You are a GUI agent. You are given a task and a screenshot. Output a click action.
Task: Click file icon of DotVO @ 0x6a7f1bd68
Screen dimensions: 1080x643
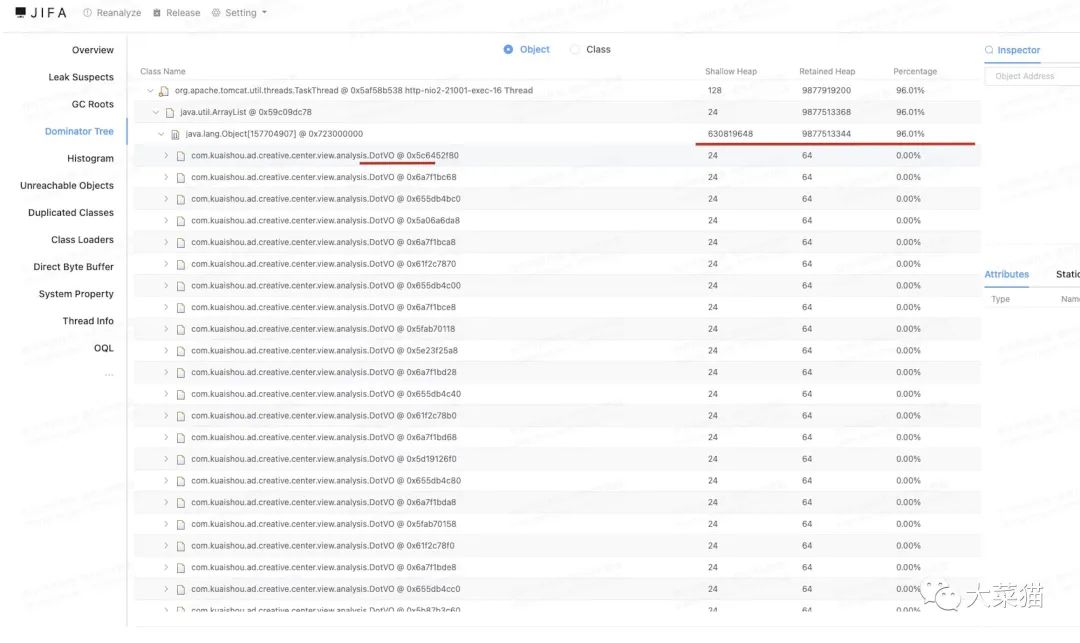point(180,438)
